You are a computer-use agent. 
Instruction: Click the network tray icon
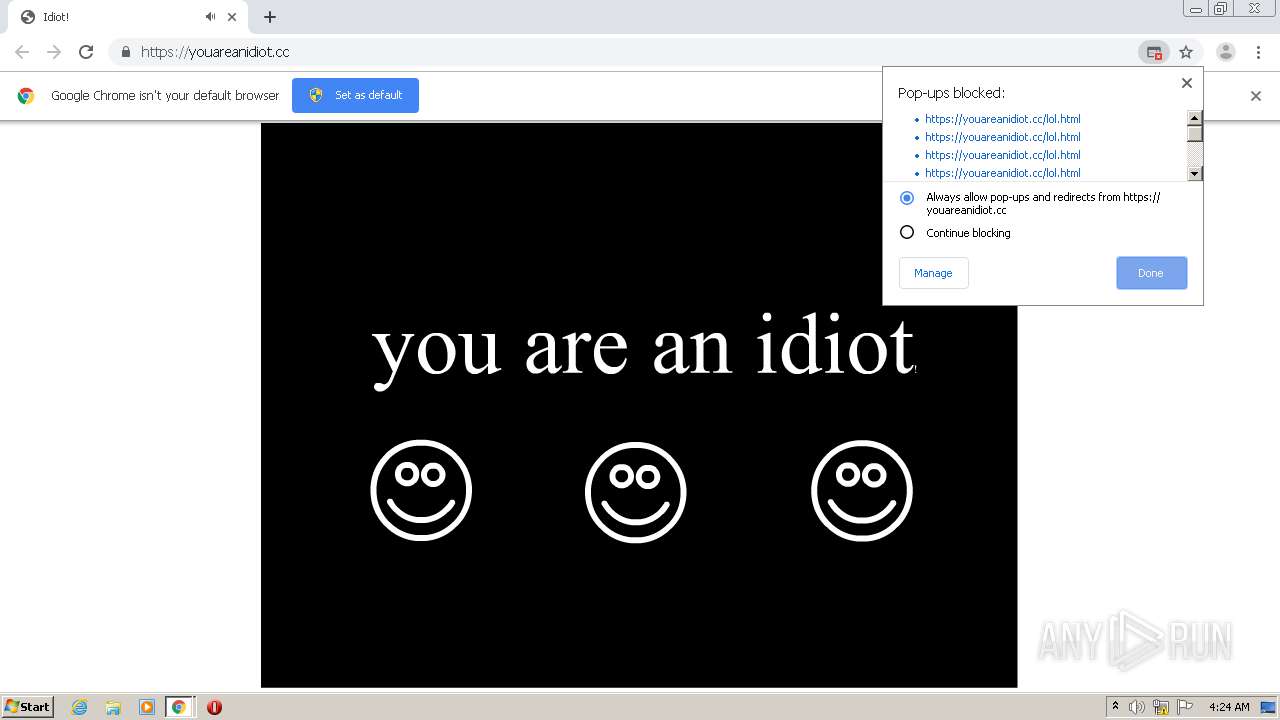click(1161, 707)
